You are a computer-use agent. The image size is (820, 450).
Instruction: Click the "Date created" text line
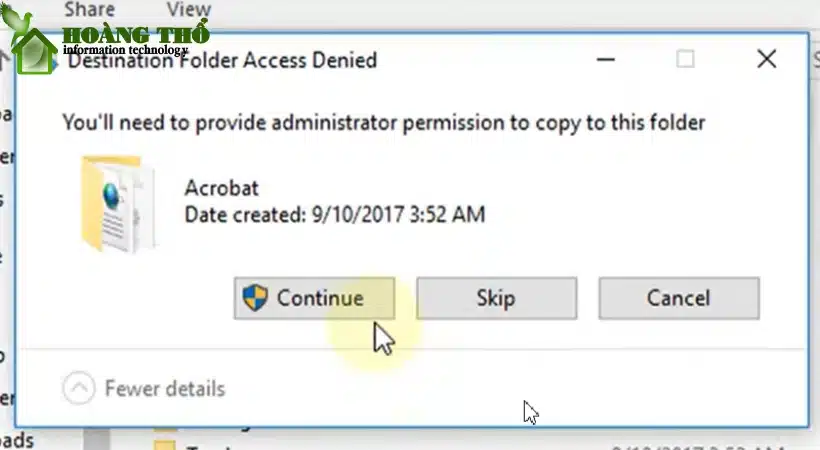tap(335, 215)
